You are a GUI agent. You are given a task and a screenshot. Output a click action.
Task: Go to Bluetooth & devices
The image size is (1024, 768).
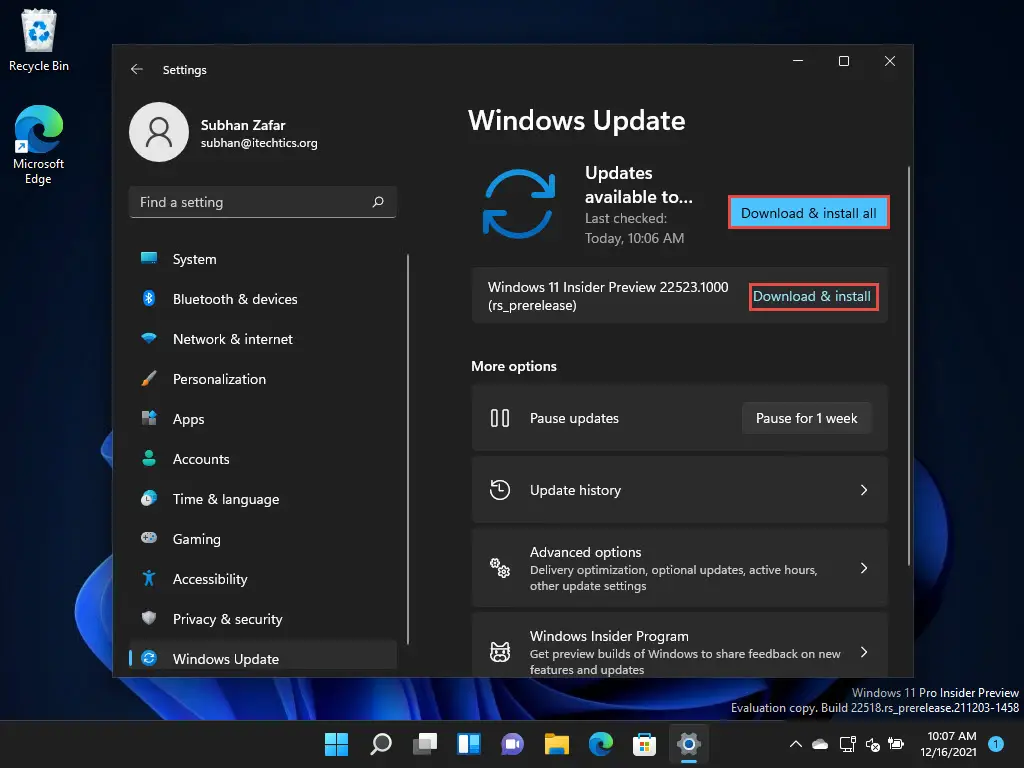263,299
